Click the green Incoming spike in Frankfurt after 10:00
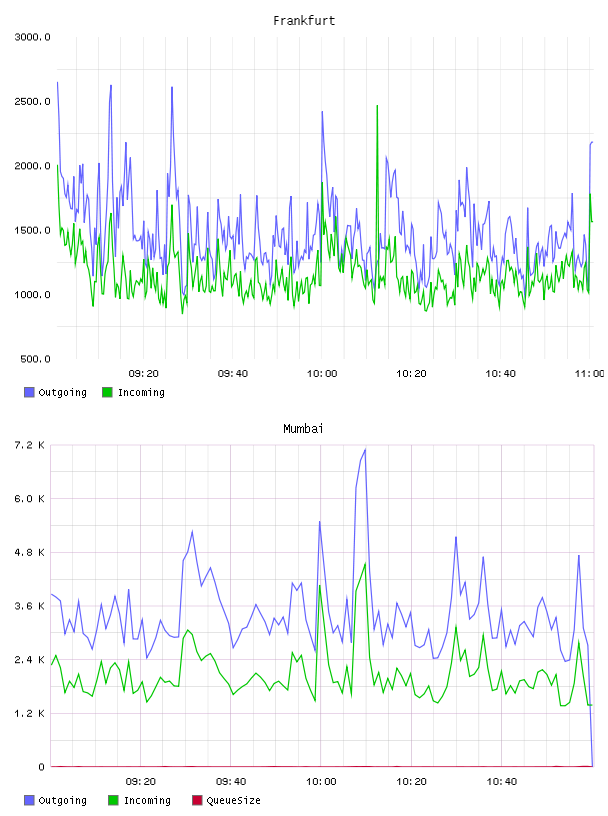This screenshot has height=816, width=608. tap(377, 107)
